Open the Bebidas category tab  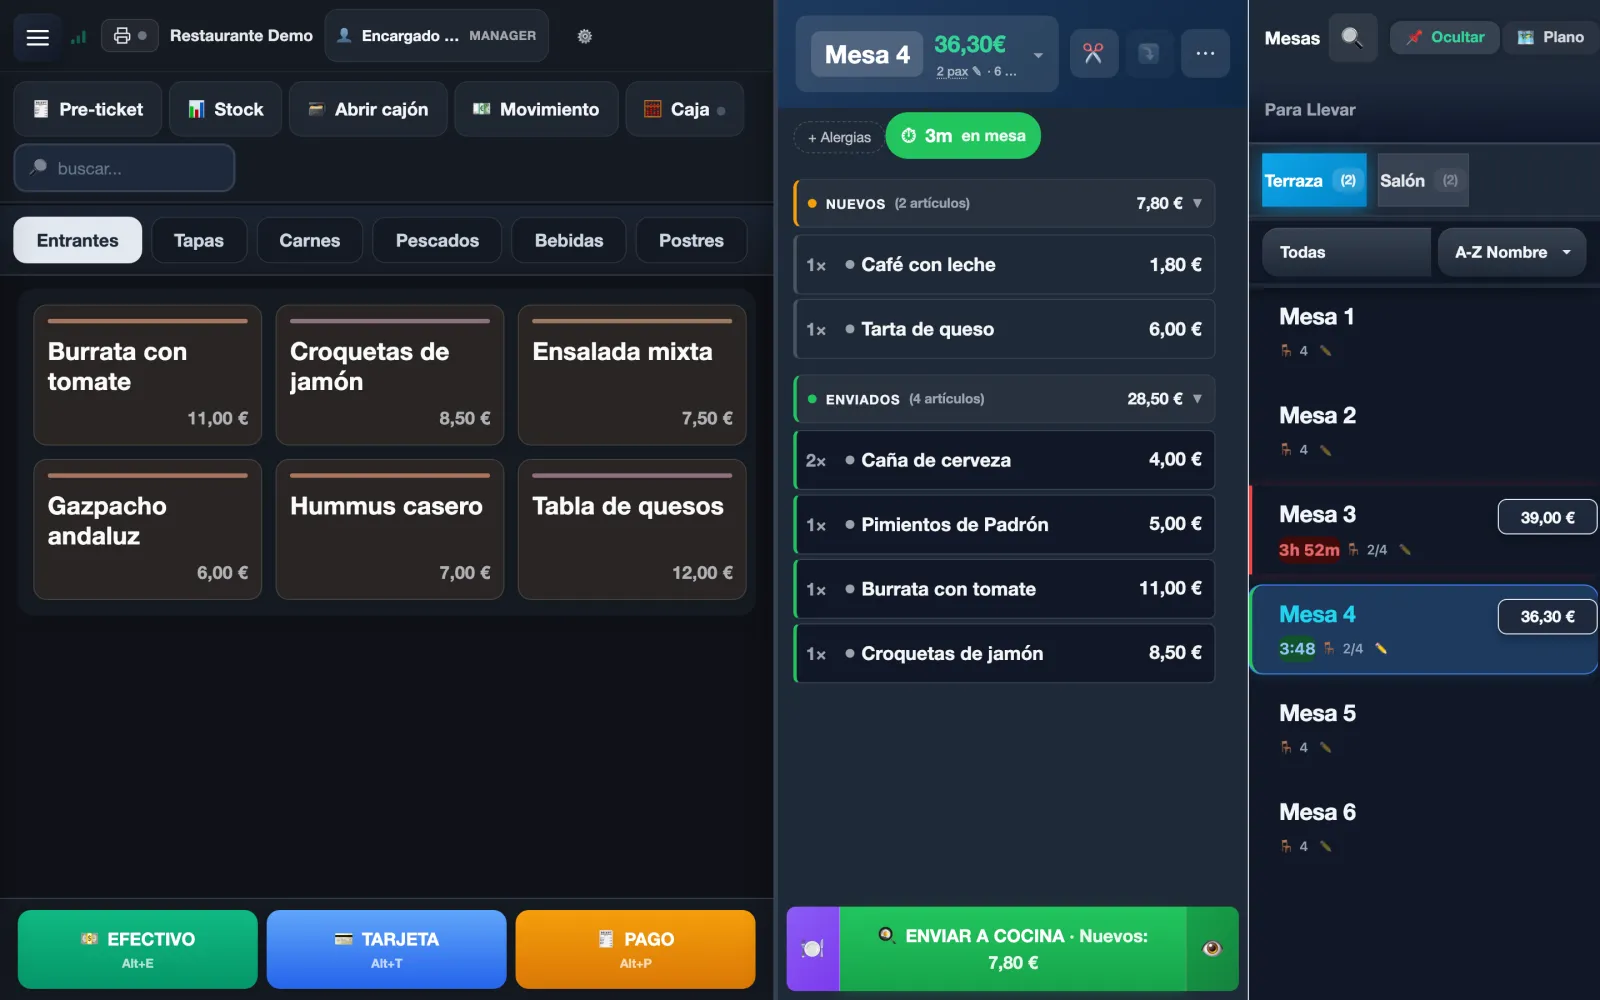[x=569, y=240]
